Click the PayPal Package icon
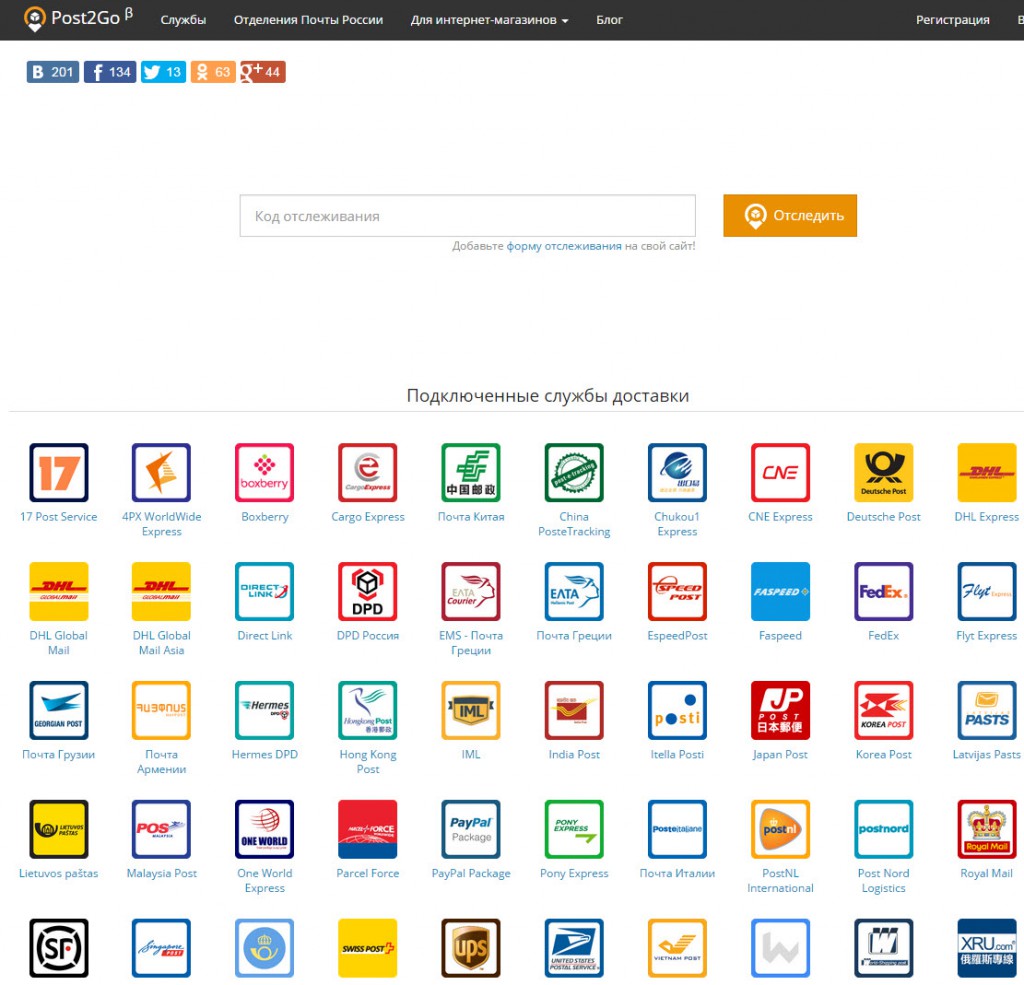The image size is (1024, 985). (471, 830)
